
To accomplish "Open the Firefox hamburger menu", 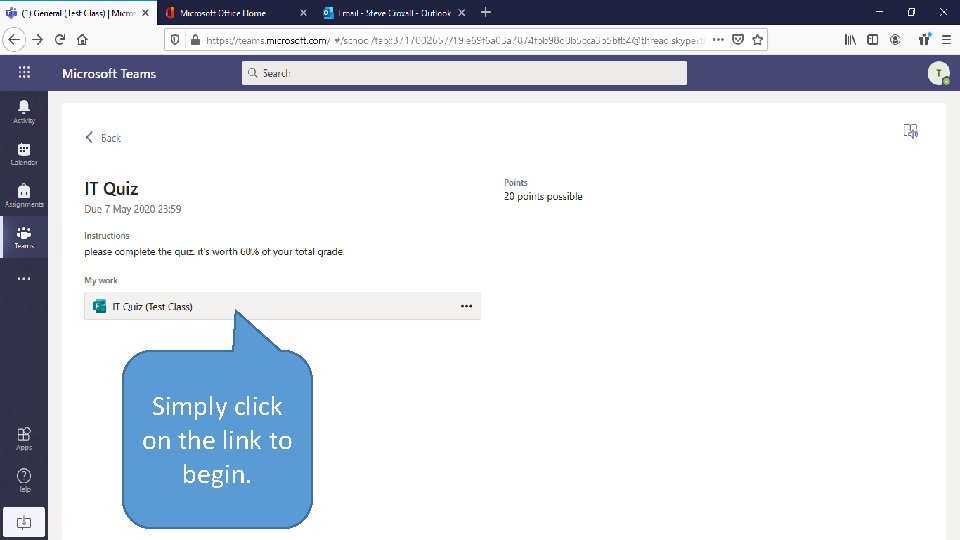I will [946, 40].
